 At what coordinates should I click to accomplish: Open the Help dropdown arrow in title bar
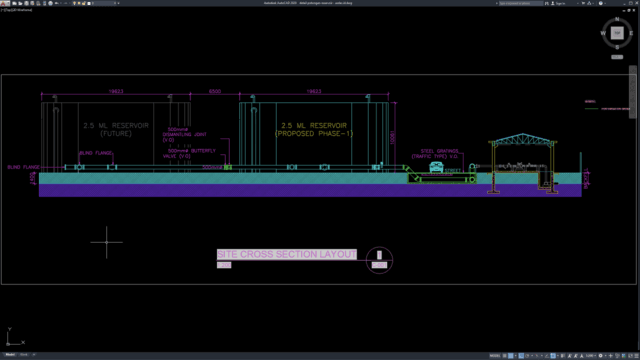click(x=605, y=3)
